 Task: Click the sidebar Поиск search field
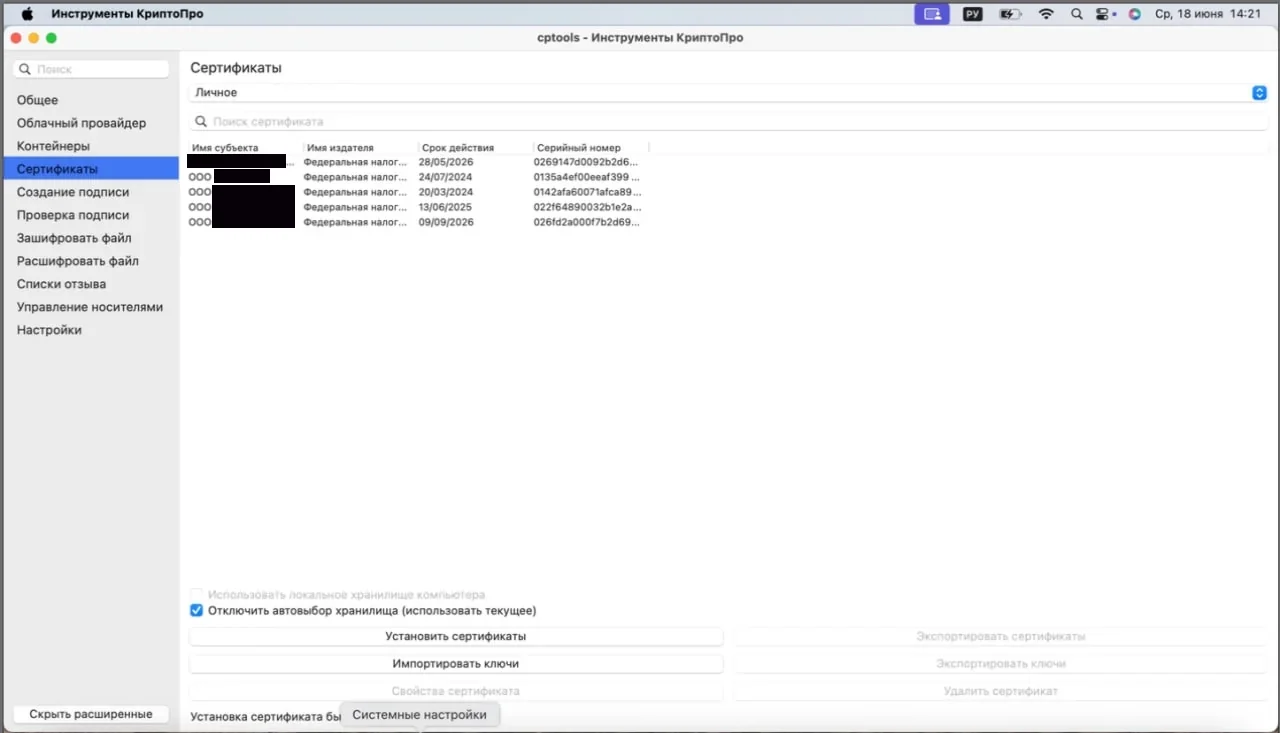coord(91,69)
